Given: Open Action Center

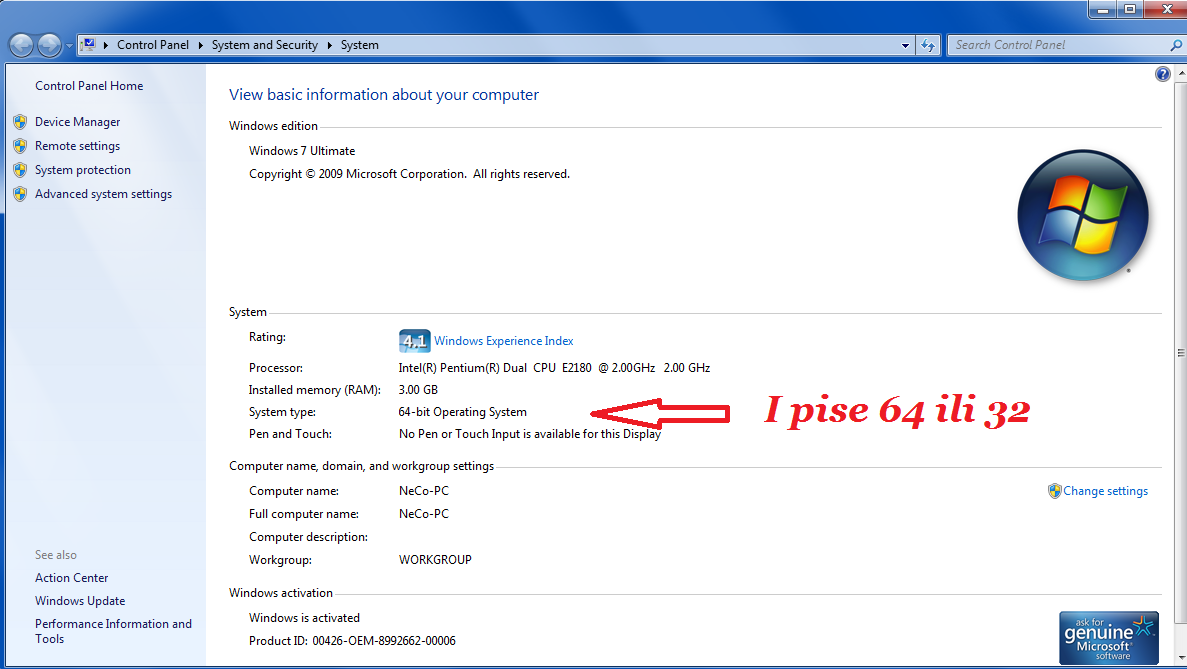Looking at the screenshot, I should 71,577.
